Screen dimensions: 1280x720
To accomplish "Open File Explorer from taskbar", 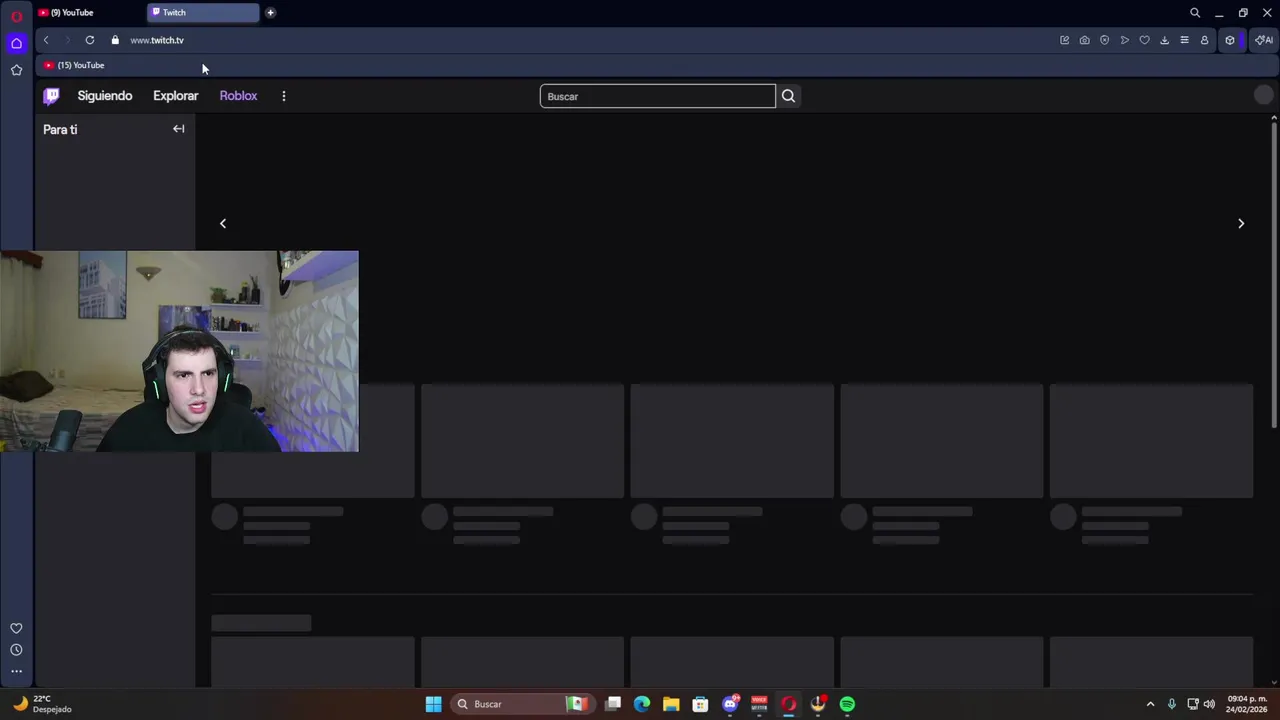I will click(x=671, y=704).
